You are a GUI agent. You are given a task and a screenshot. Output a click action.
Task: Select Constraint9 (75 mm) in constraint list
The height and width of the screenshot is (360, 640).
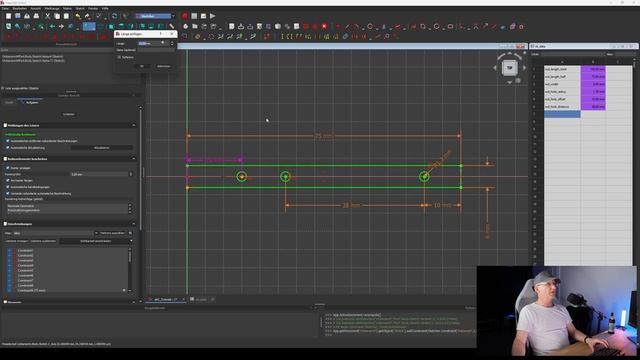click(x=31, y=290)
